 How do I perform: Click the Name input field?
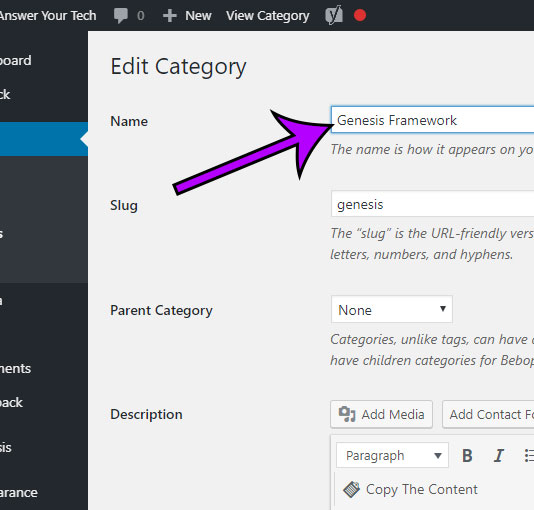coord(433,120)
